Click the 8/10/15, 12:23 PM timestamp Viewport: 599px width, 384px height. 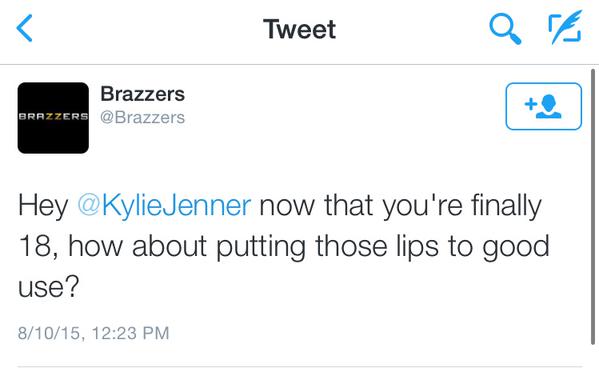click(93, 333)
